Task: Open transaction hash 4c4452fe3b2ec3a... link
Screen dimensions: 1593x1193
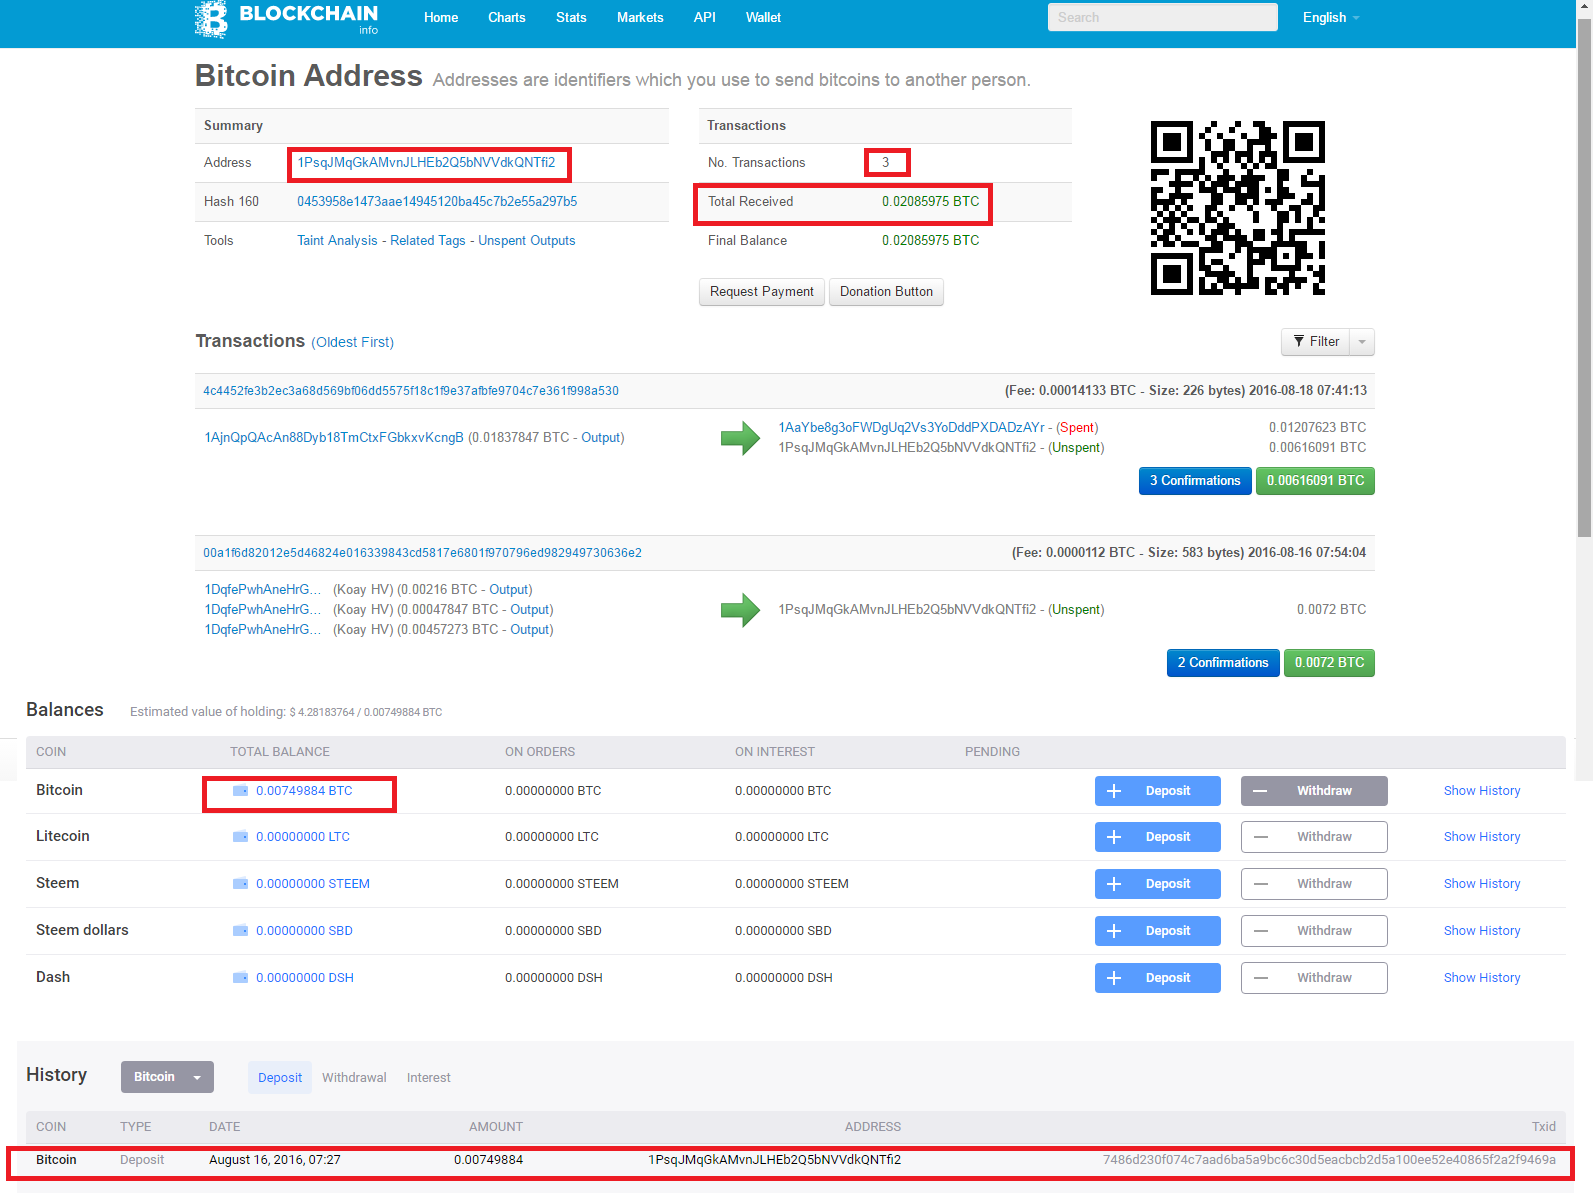Action: click(411, 391)
